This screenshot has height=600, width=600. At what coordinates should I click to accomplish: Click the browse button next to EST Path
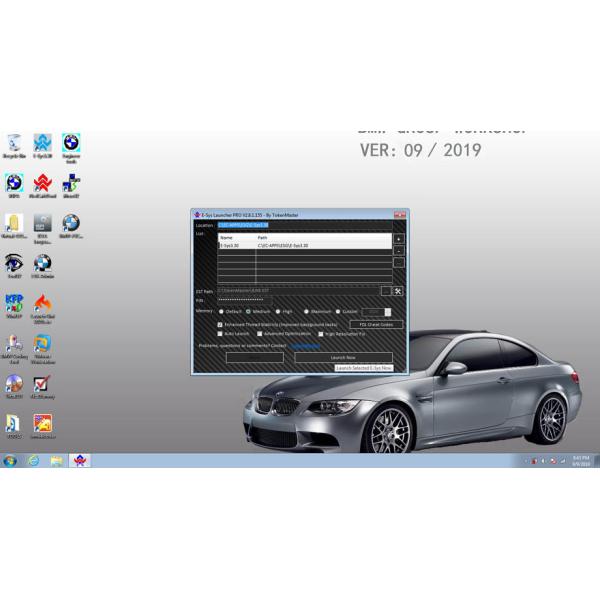tap(386, 291)
